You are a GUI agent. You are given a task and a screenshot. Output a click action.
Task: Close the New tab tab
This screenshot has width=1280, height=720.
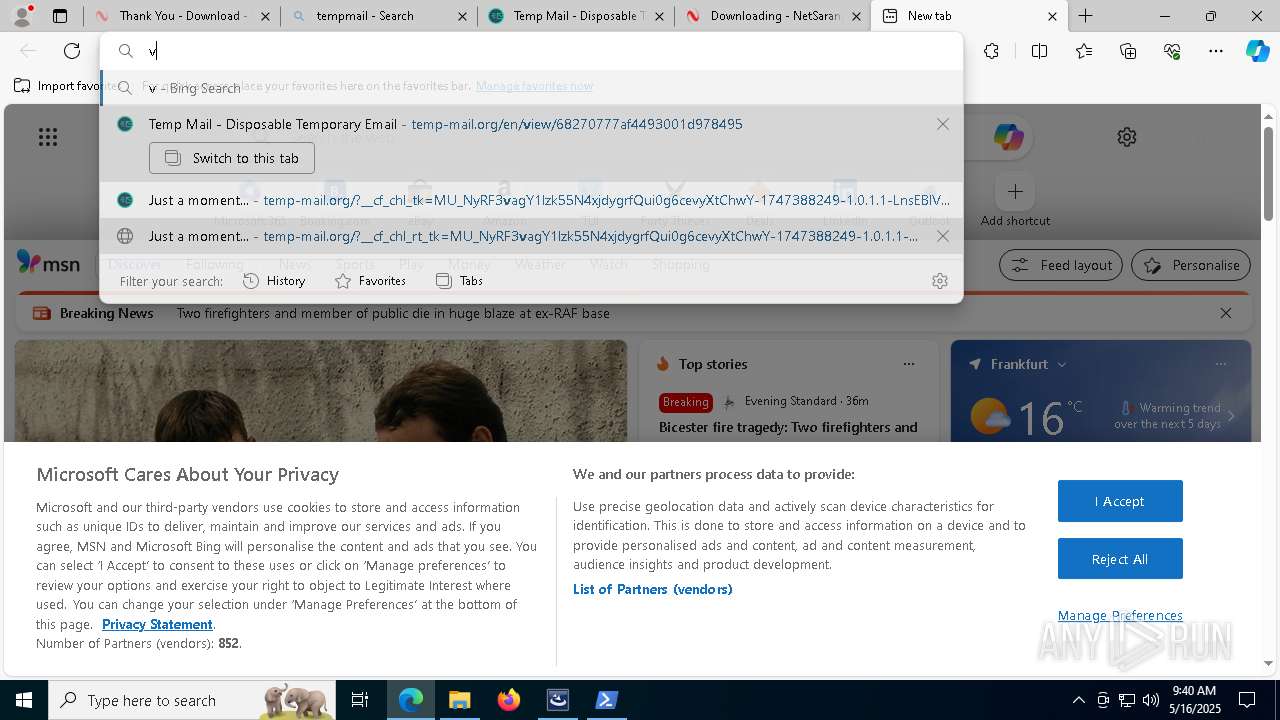[1052, 16]
